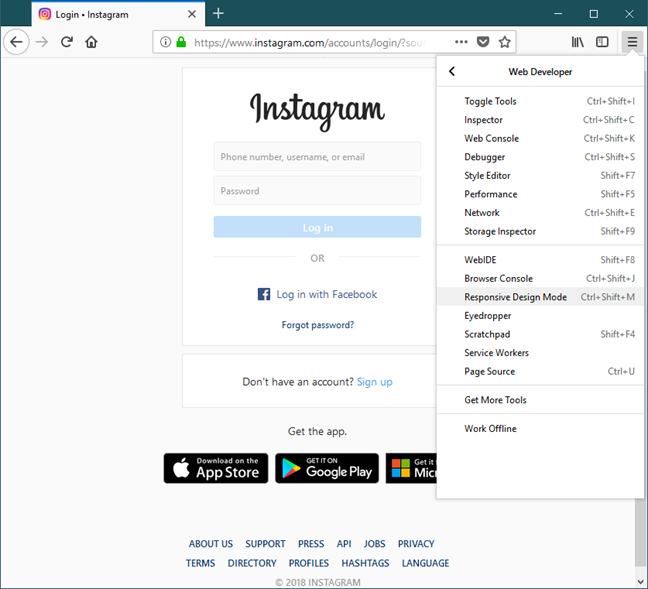Download on the App Store badge

pos(216,468)
